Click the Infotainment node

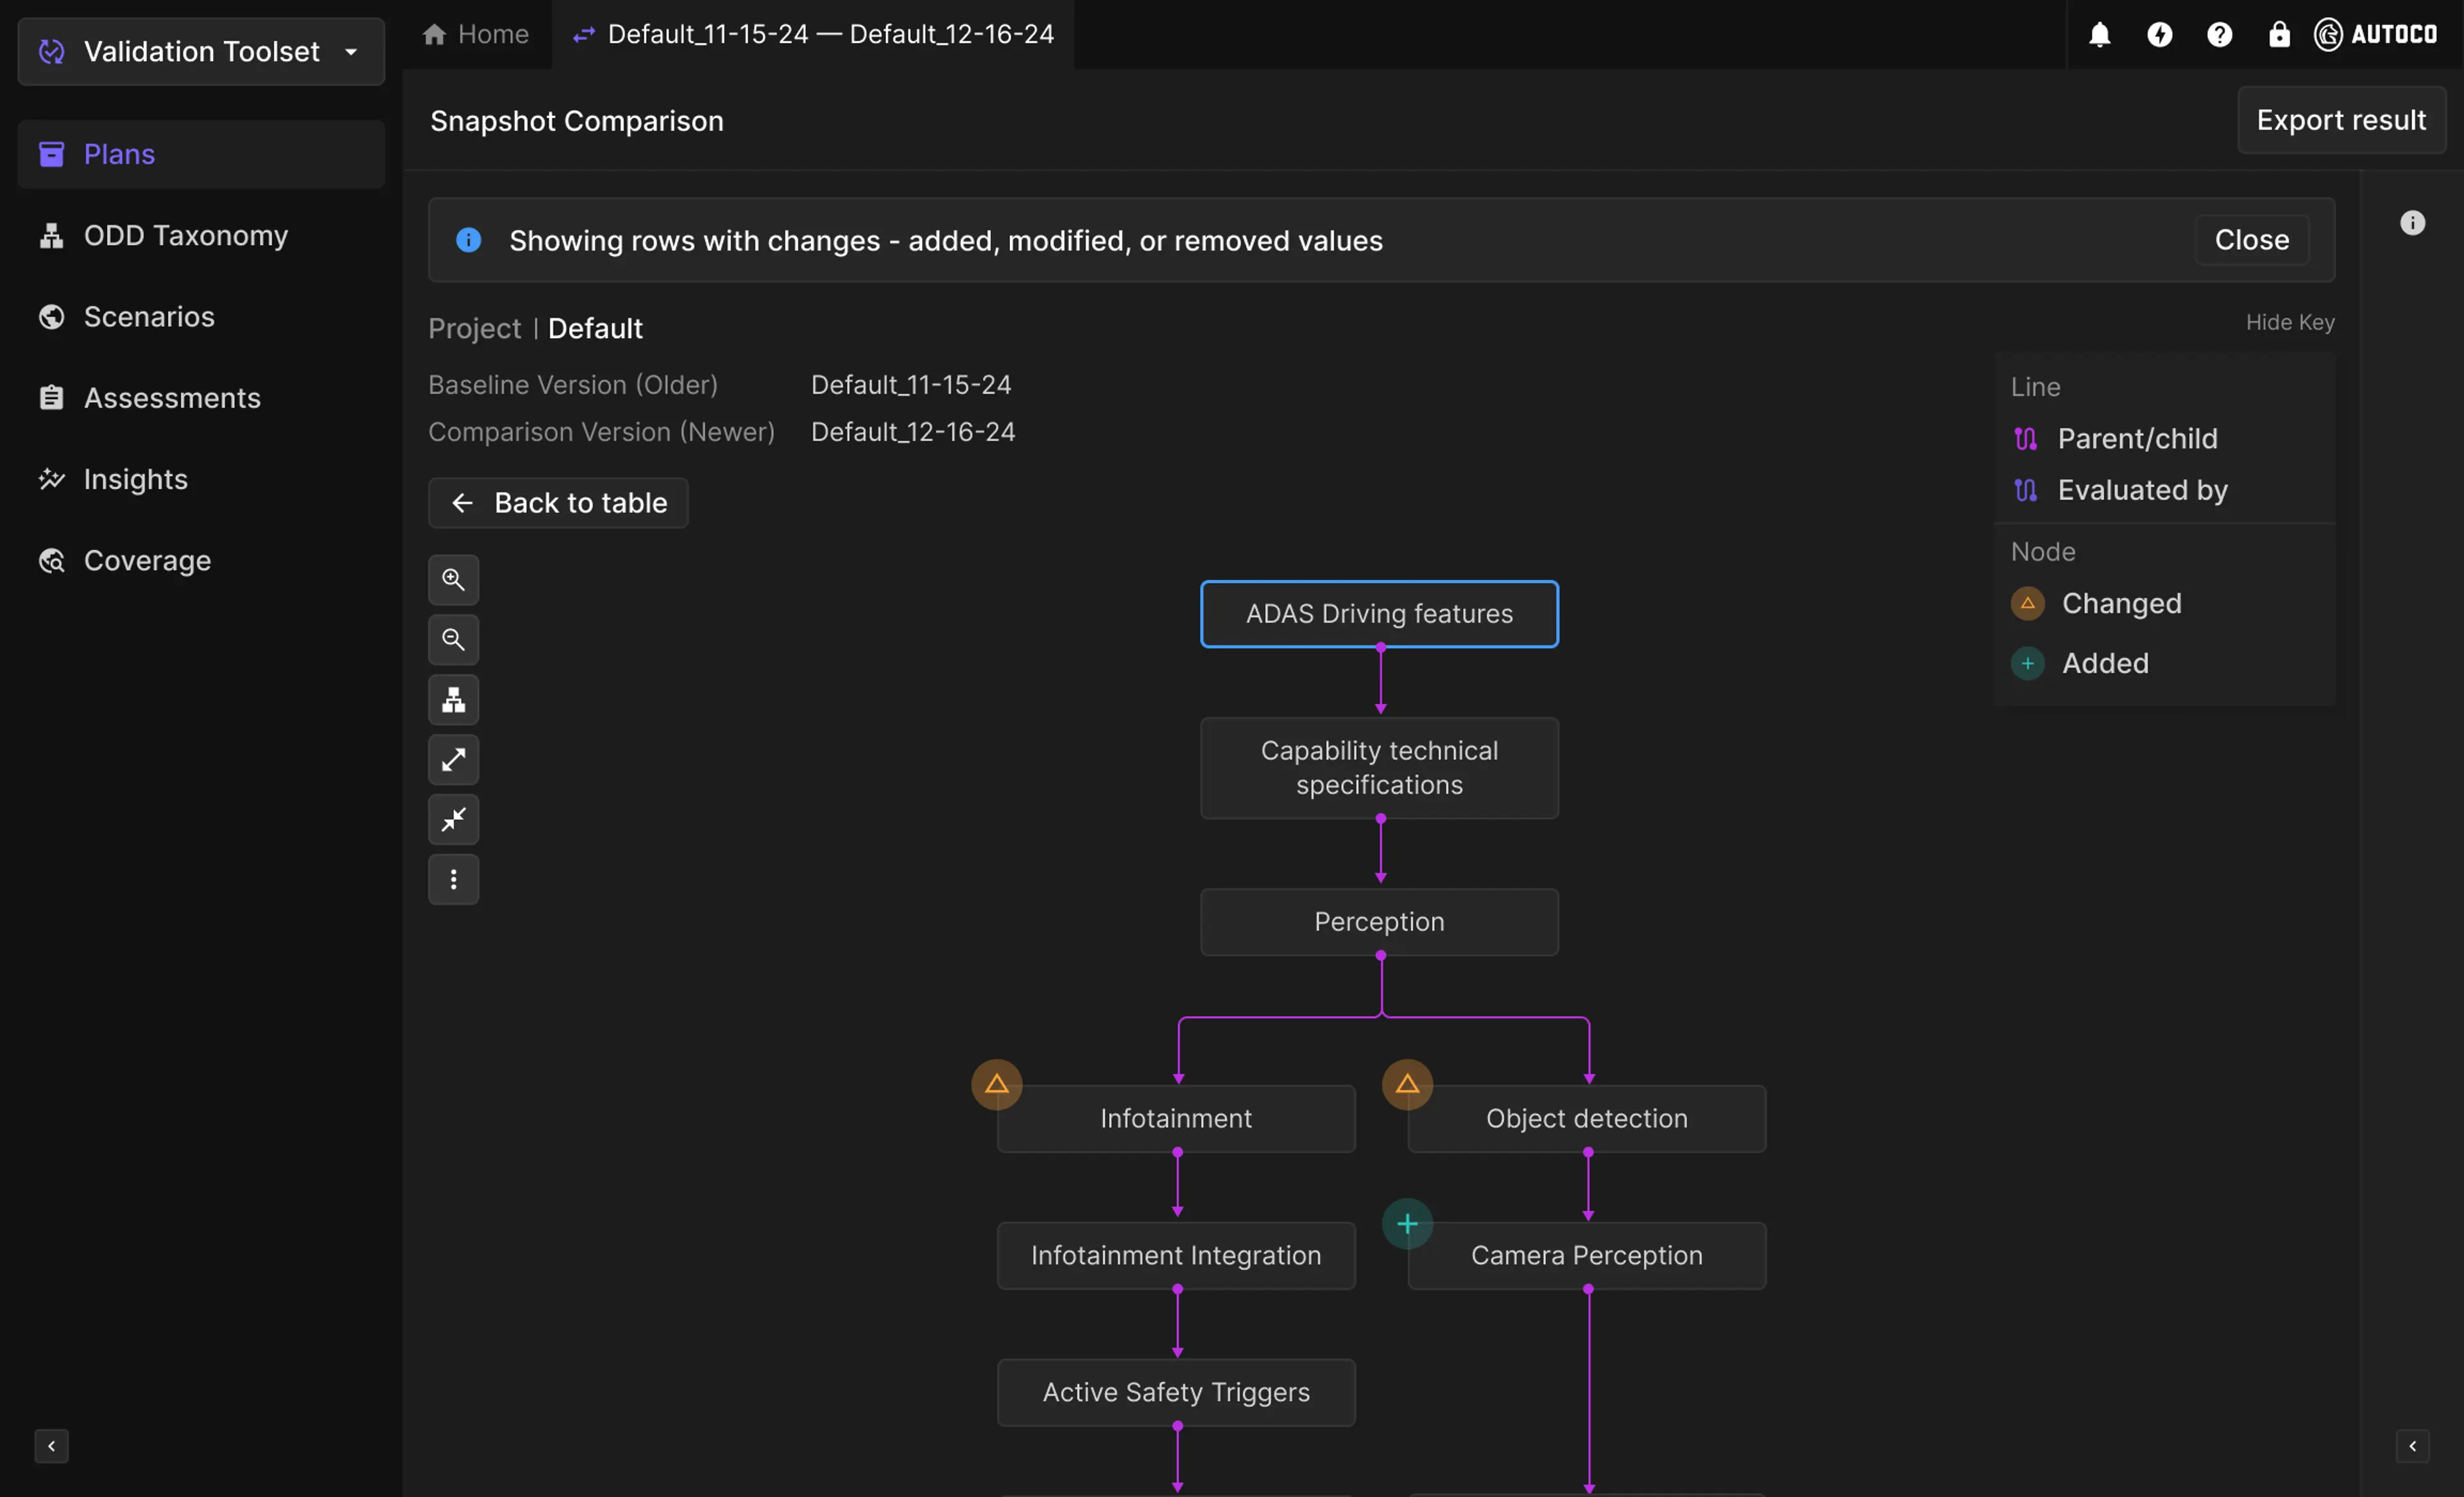coord(1176,1118)
